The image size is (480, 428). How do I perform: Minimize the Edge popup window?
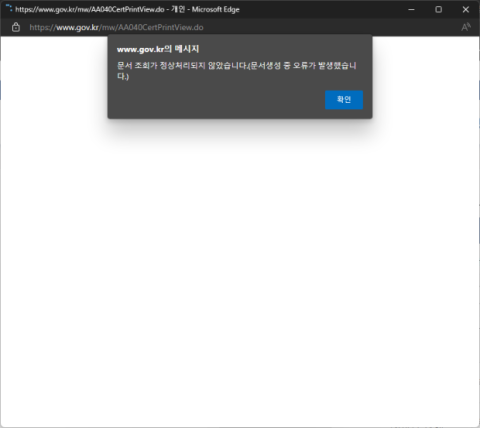click(411, 9)
